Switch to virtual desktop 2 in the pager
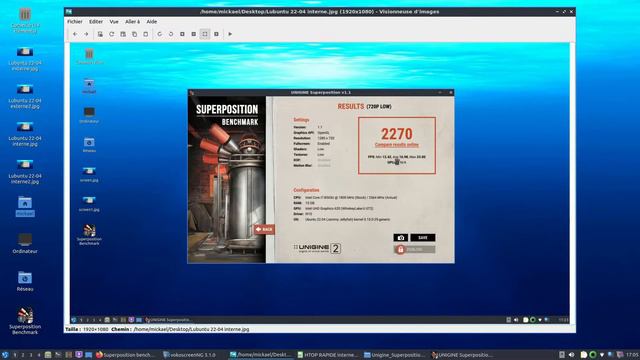This screenshot has width=640, height=360. click(23, 355)
